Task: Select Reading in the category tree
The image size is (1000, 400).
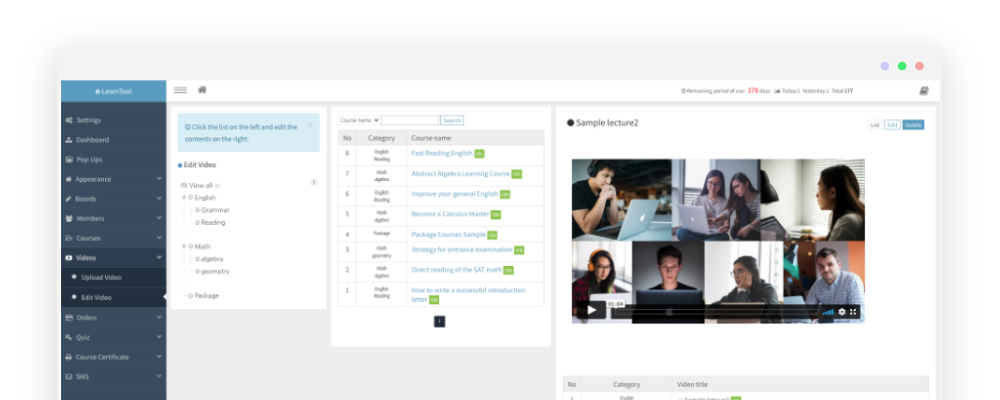Action: [x=213, y=223]
